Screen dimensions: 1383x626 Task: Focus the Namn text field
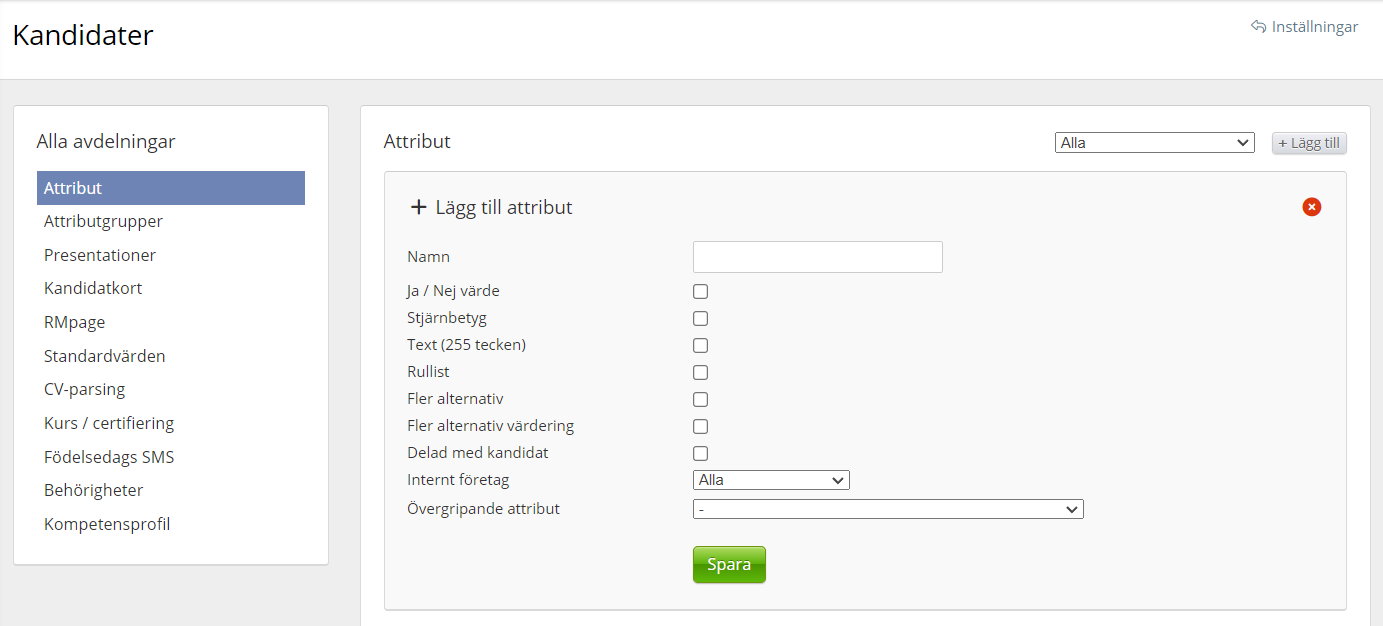[x=817, y=257]
